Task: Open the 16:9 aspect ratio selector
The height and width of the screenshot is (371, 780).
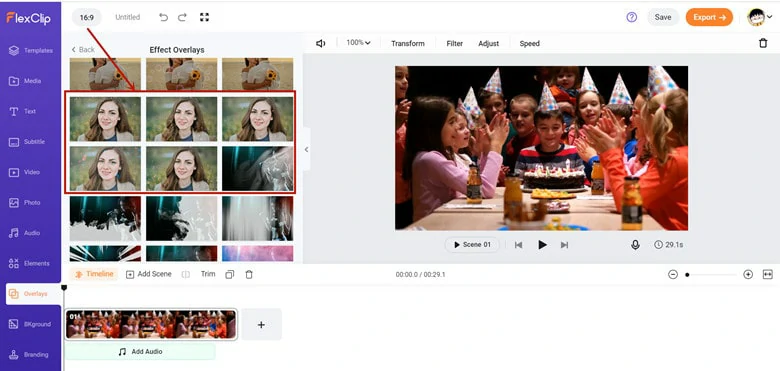Action: point(87,17)
